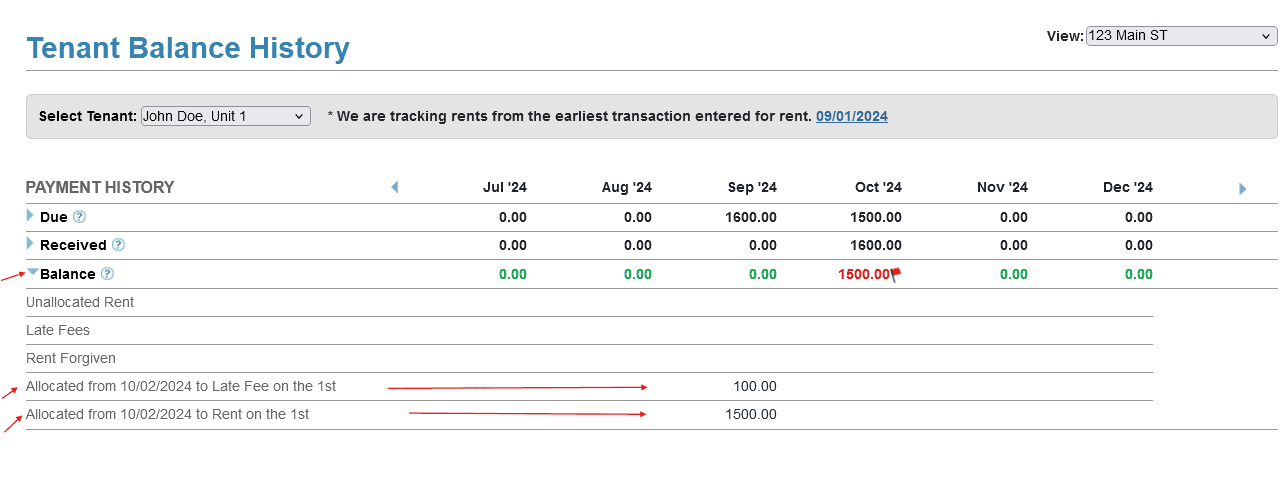Click the Unallocated Rent row label
This screenshot has height=482, width=1282.
[80, 302]
